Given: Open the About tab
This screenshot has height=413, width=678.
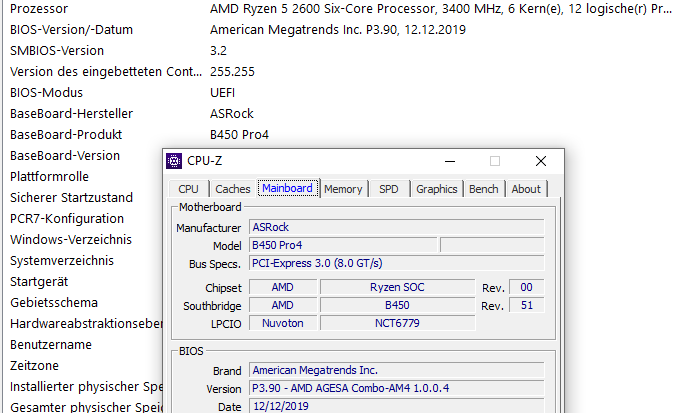Looking at the screenshot, I should pos(526,189).
